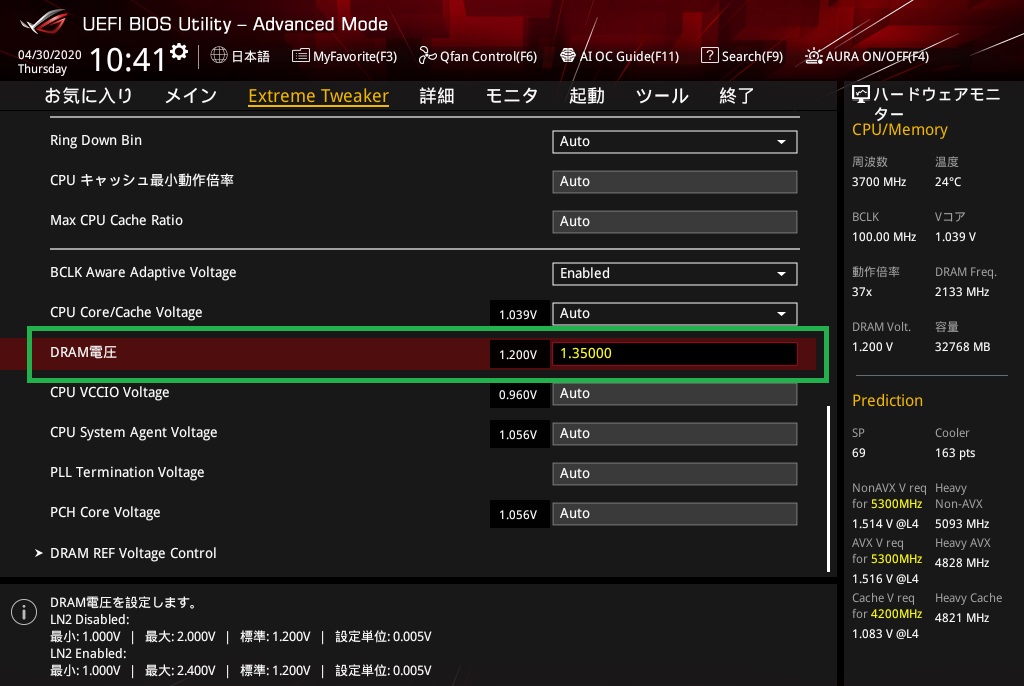Click 日本語 language selector
Image resolution: width=1024 pixels, height=686 pixels.
251,56
